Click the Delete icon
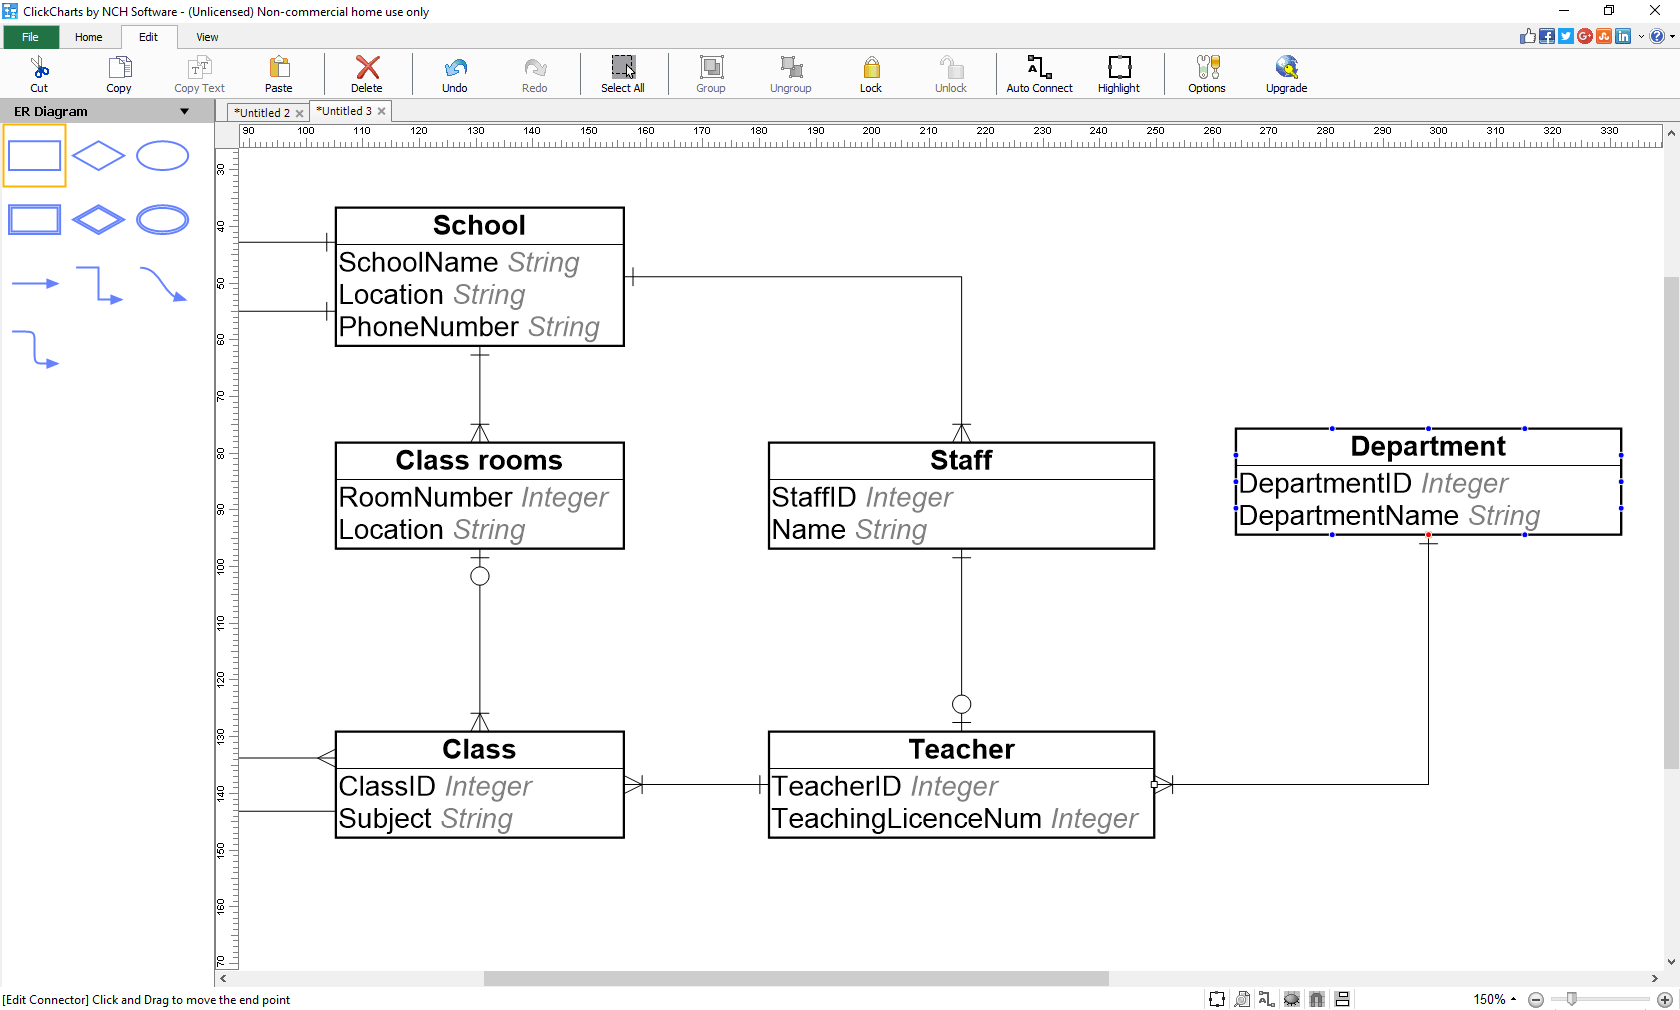This screenshot has height=1010, width=1680. [366, 73]
